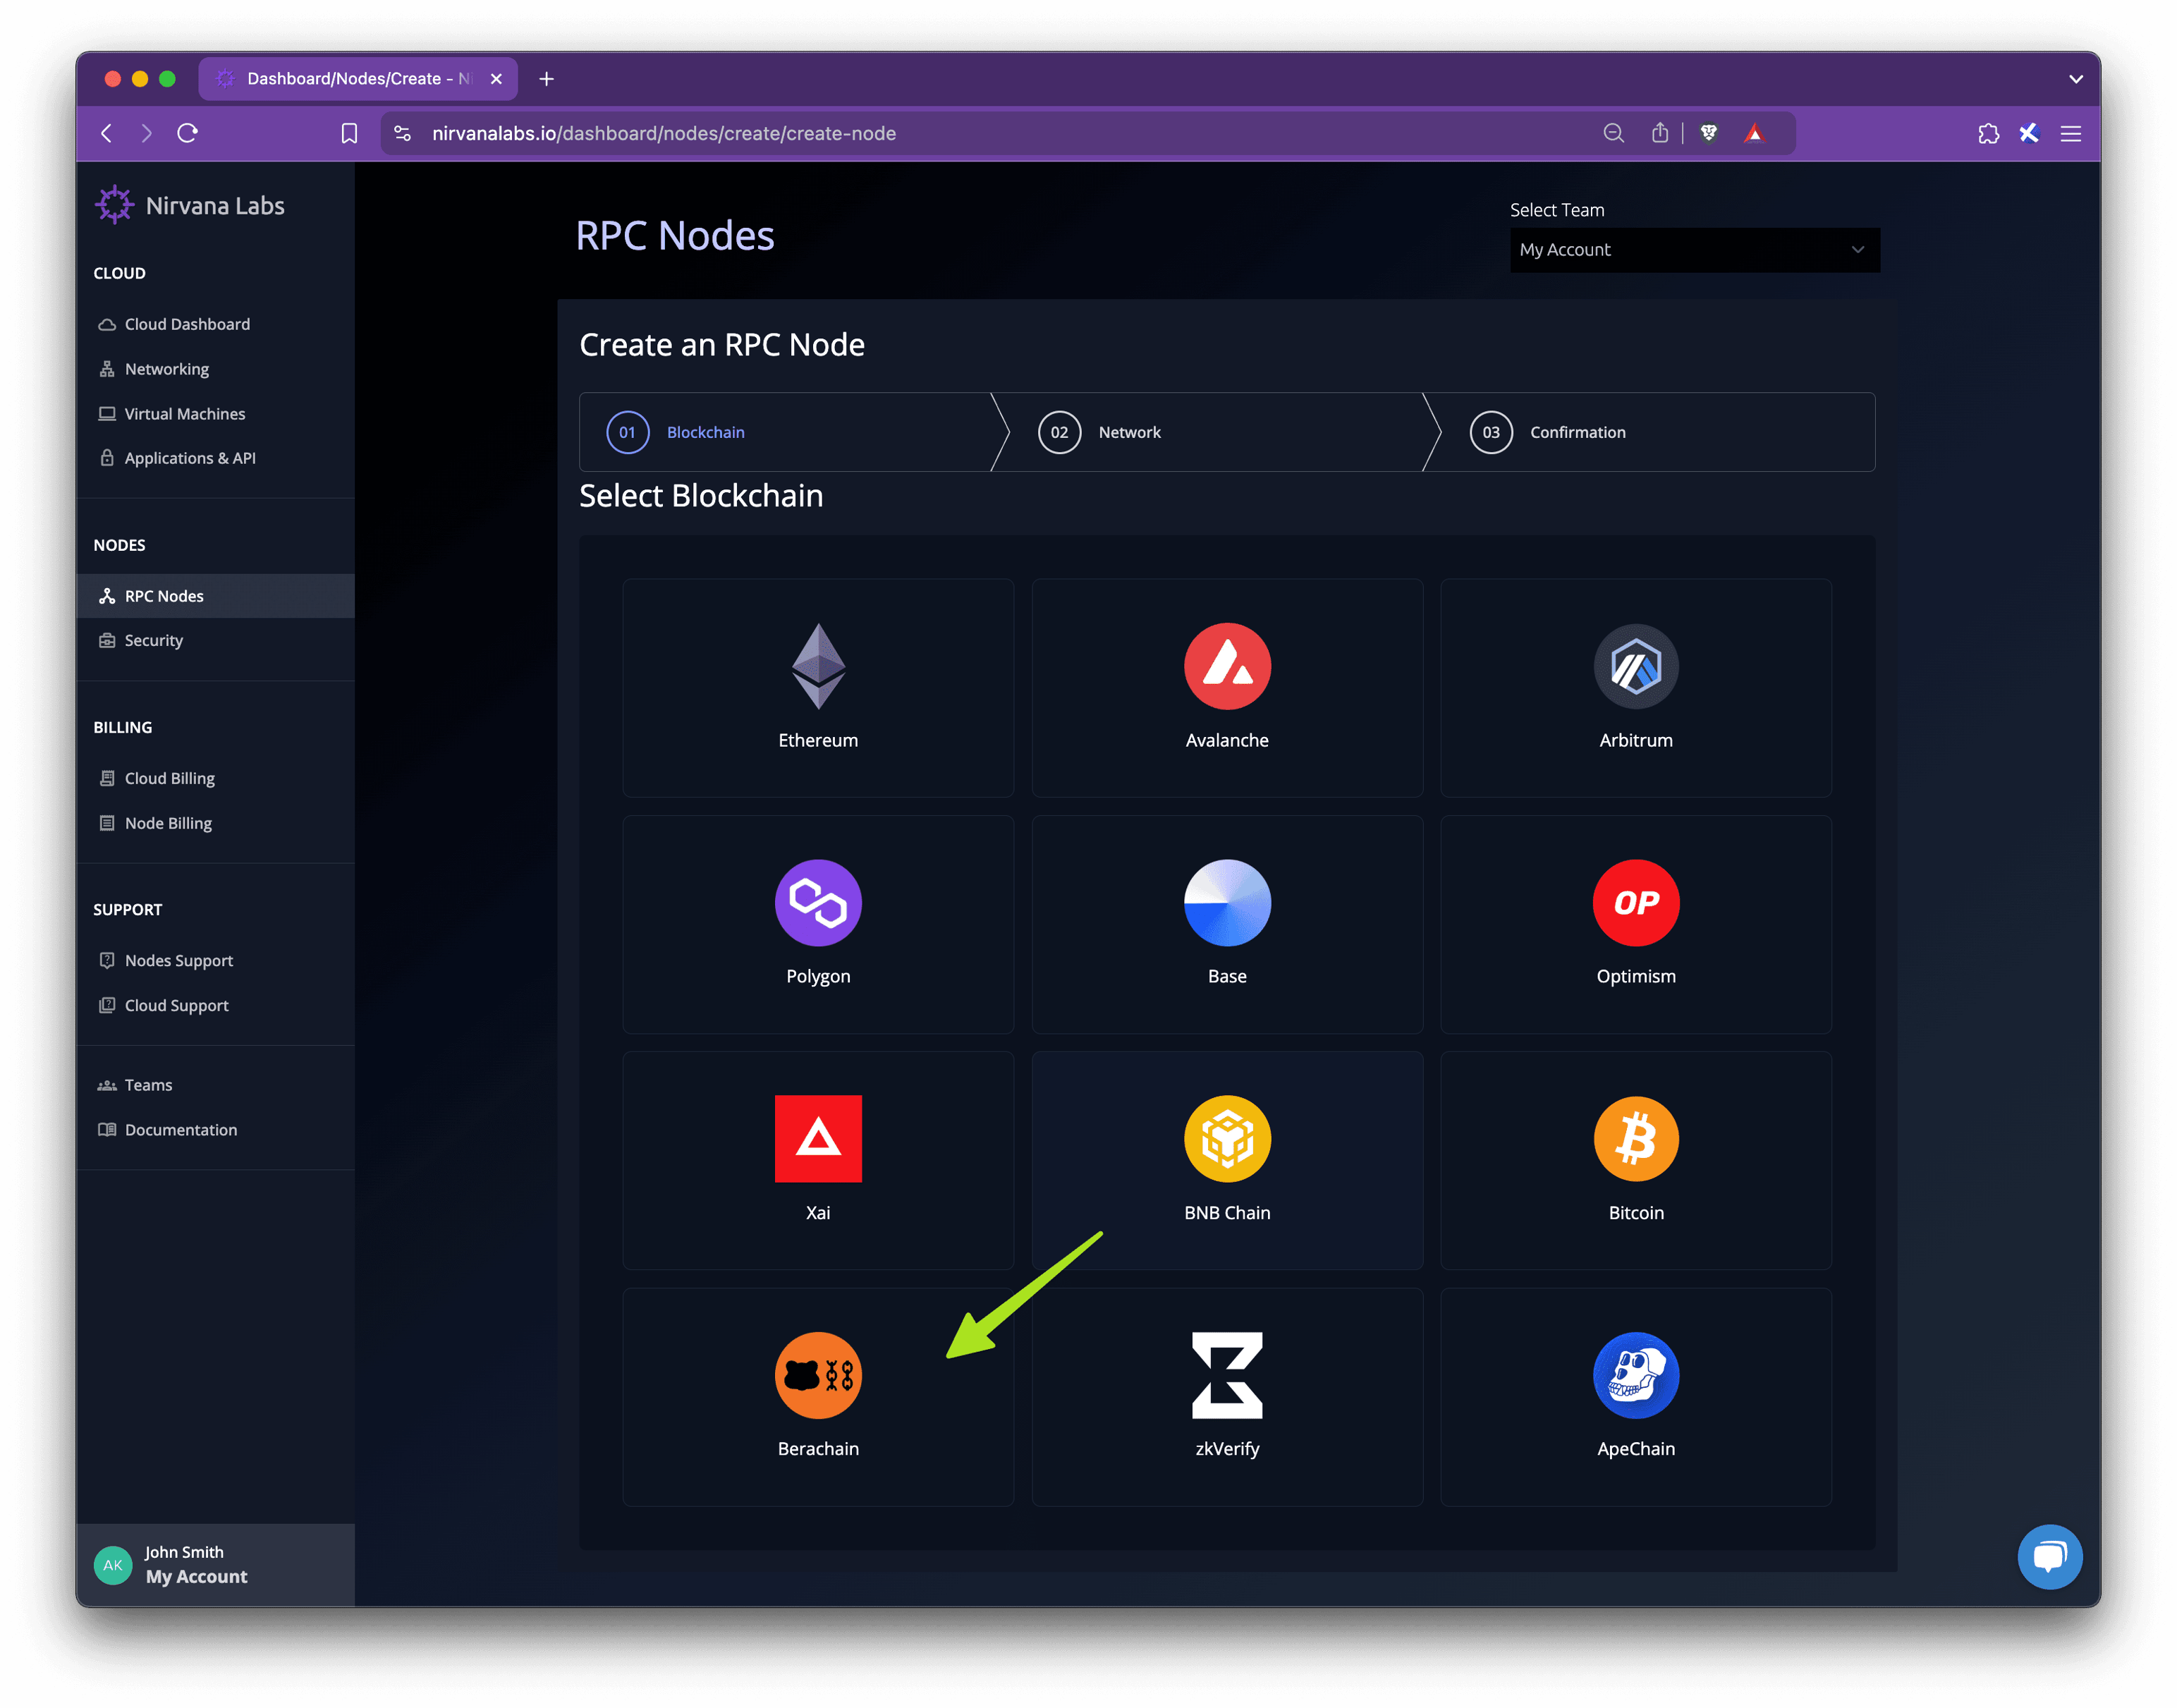Choose the Berachain bear icon

point(818,1374)
